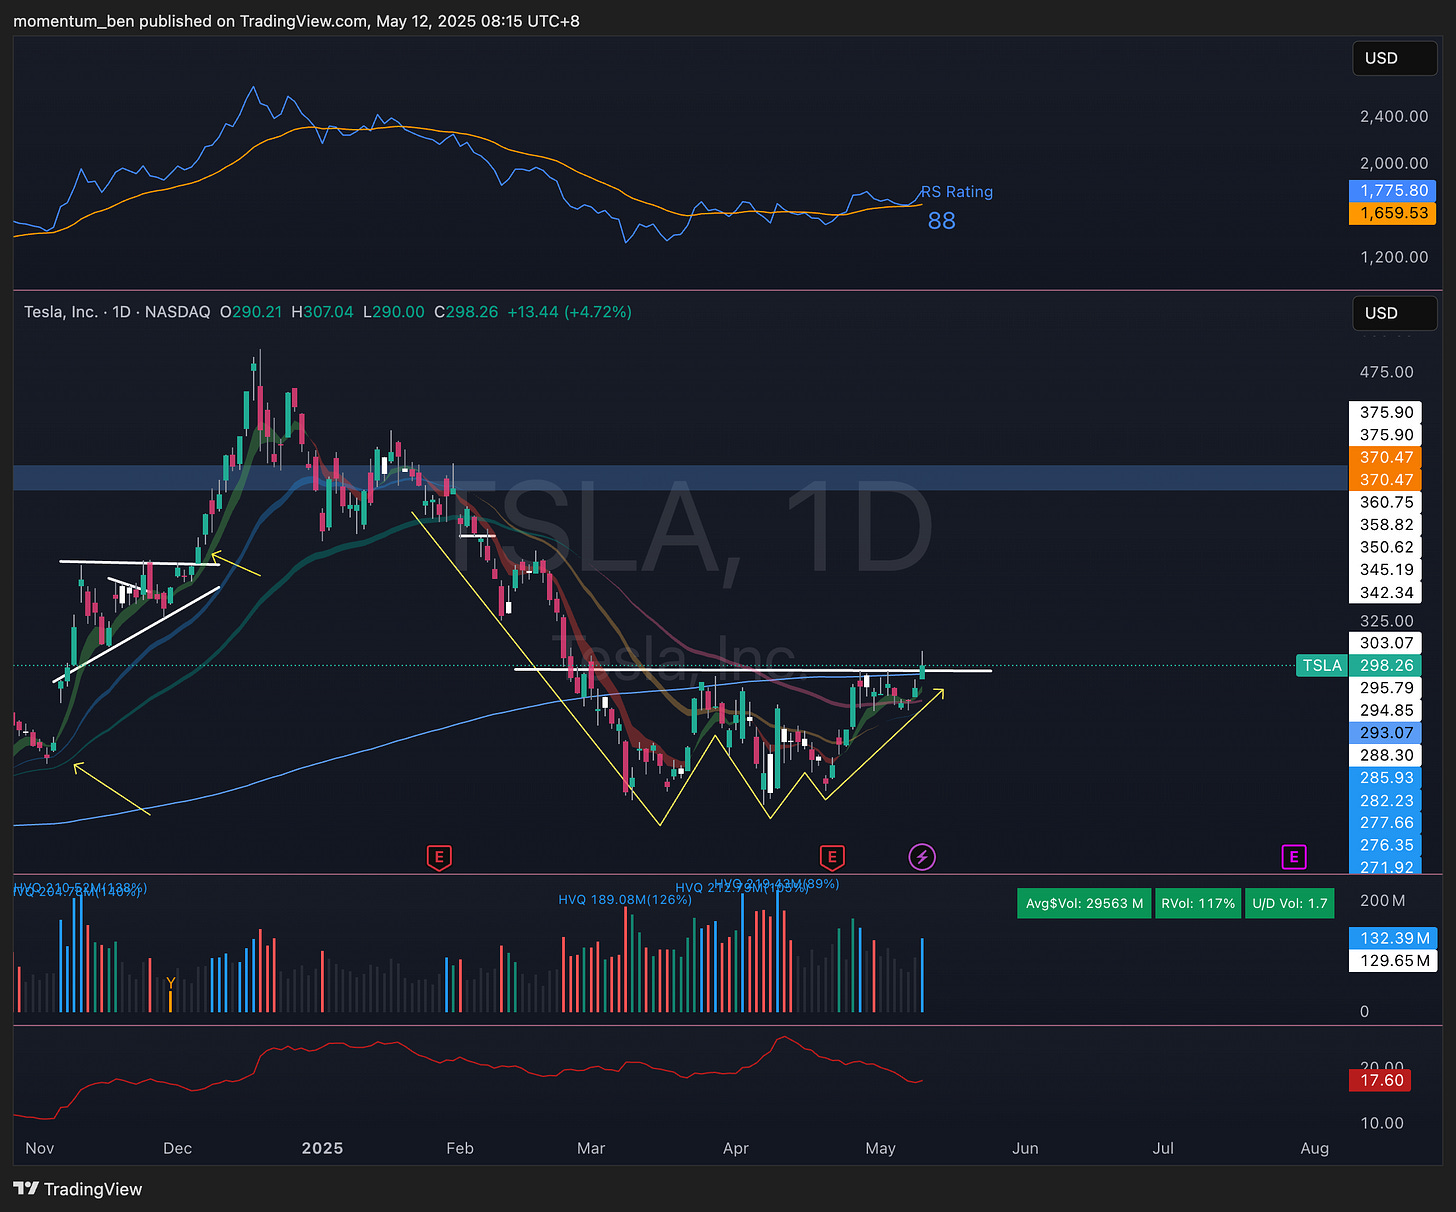1456x1212 pixels.
Task: Click the 360.75 price label
Action: [1386, 502]
